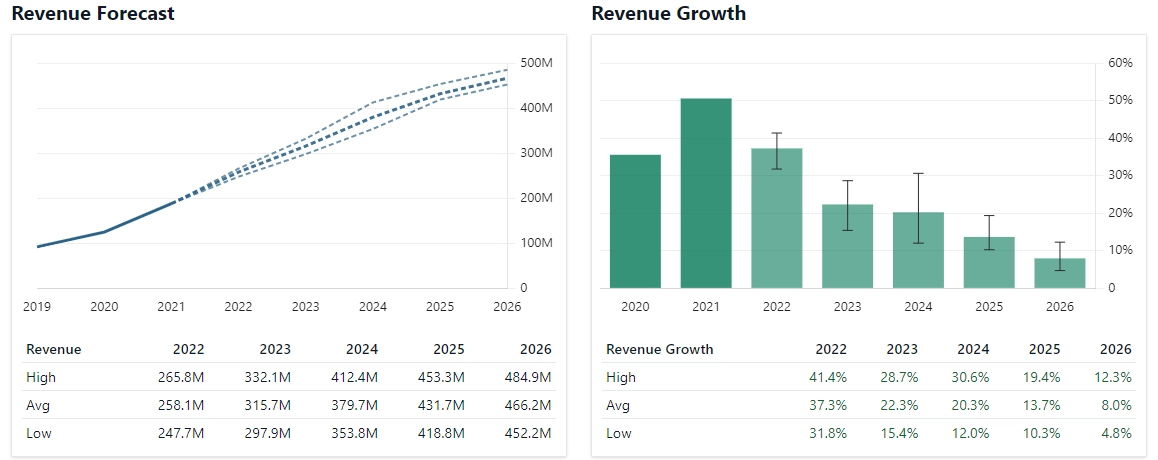
Task: Click the 2023 growth bar
Action: pos(848,246)
